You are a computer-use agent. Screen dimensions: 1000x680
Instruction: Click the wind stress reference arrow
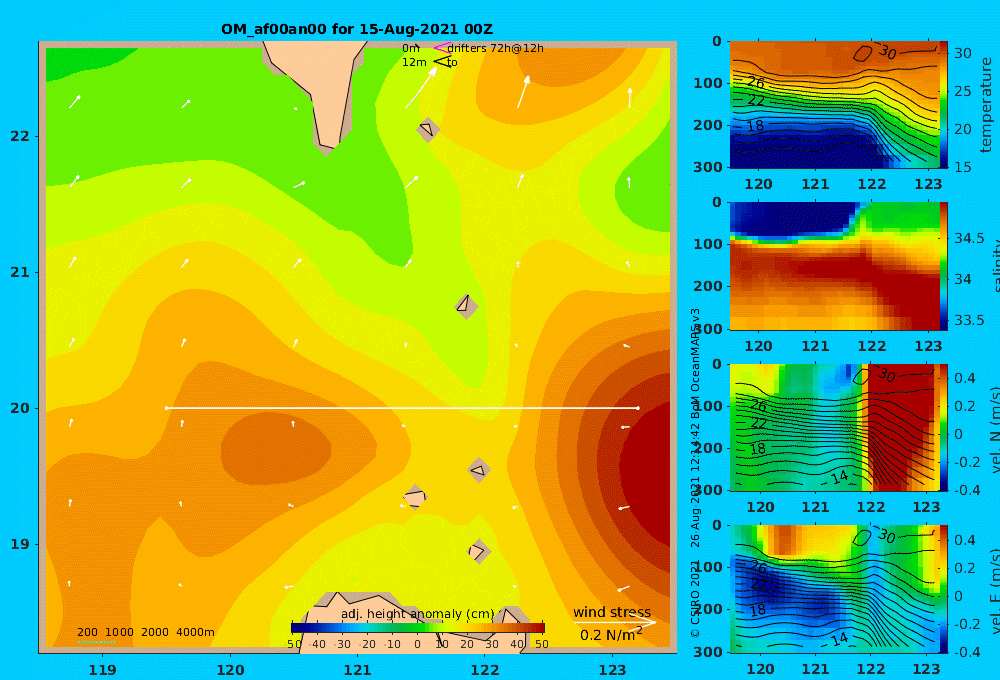[x=615, y=622]
